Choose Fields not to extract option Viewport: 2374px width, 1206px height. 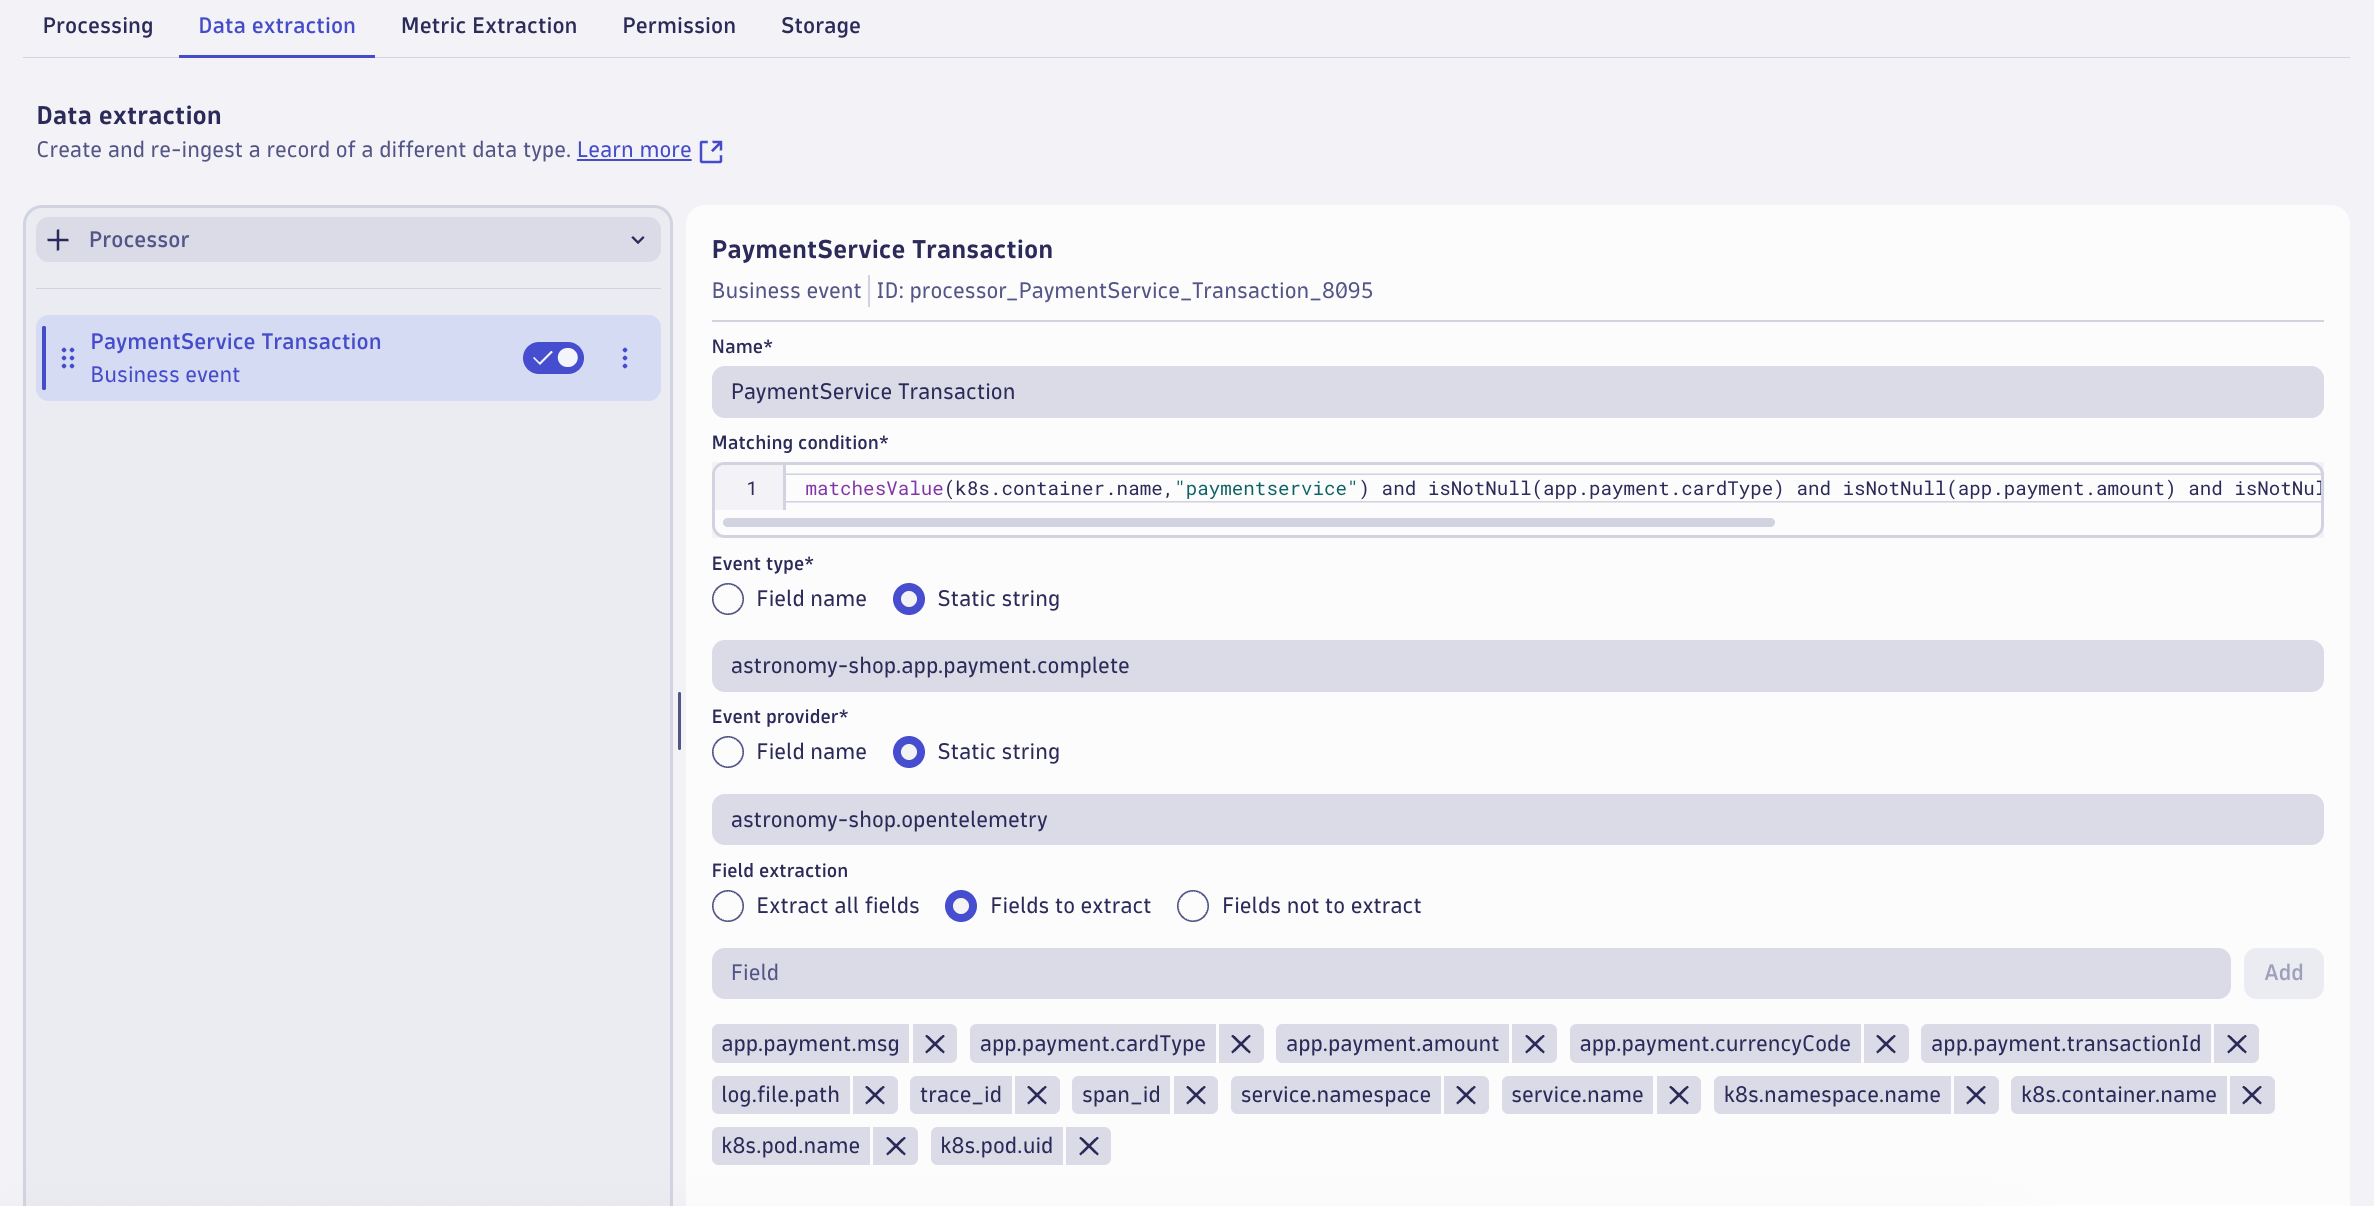click(1193, 906)
